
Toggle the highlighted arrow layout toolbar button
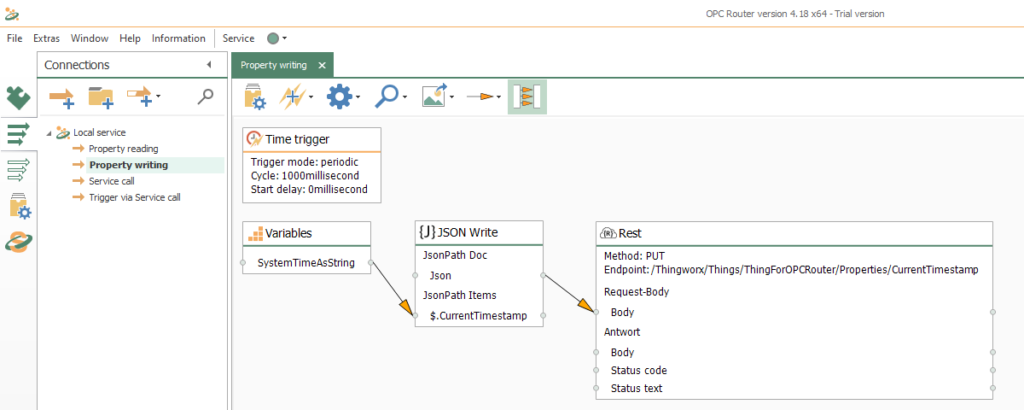tap(526, 97)
